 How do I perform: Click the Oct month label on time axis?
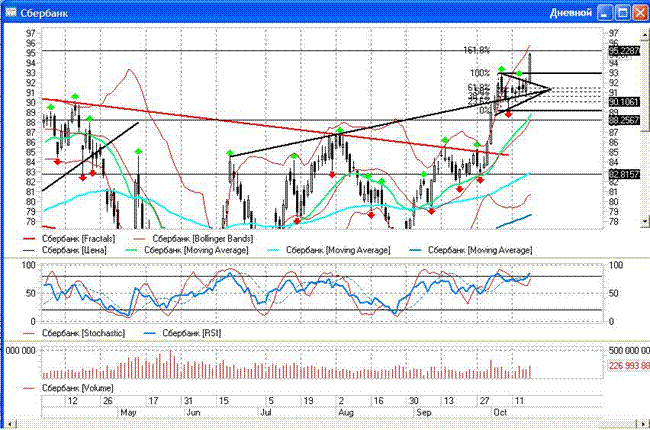click(500, 413)
